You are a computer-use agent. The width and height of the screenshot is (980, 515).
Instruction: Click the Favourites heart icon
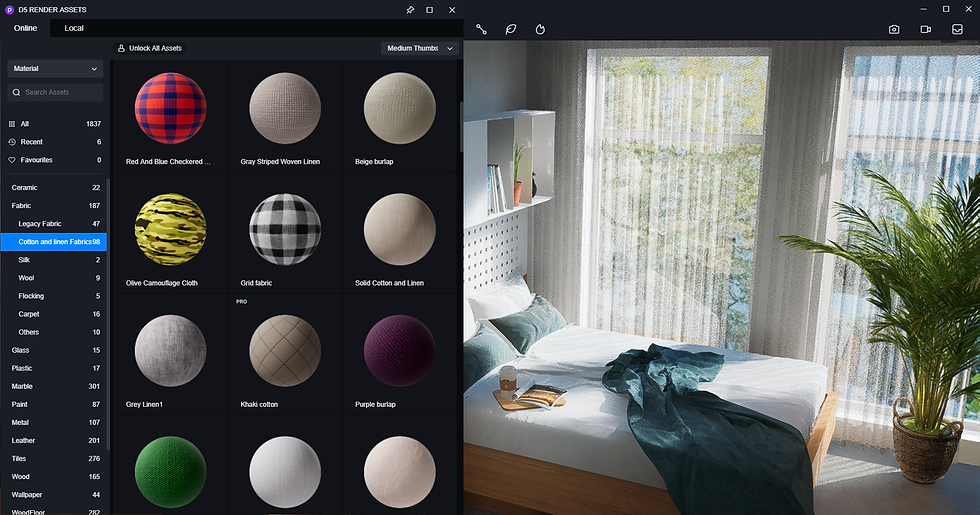click(11, 160)
